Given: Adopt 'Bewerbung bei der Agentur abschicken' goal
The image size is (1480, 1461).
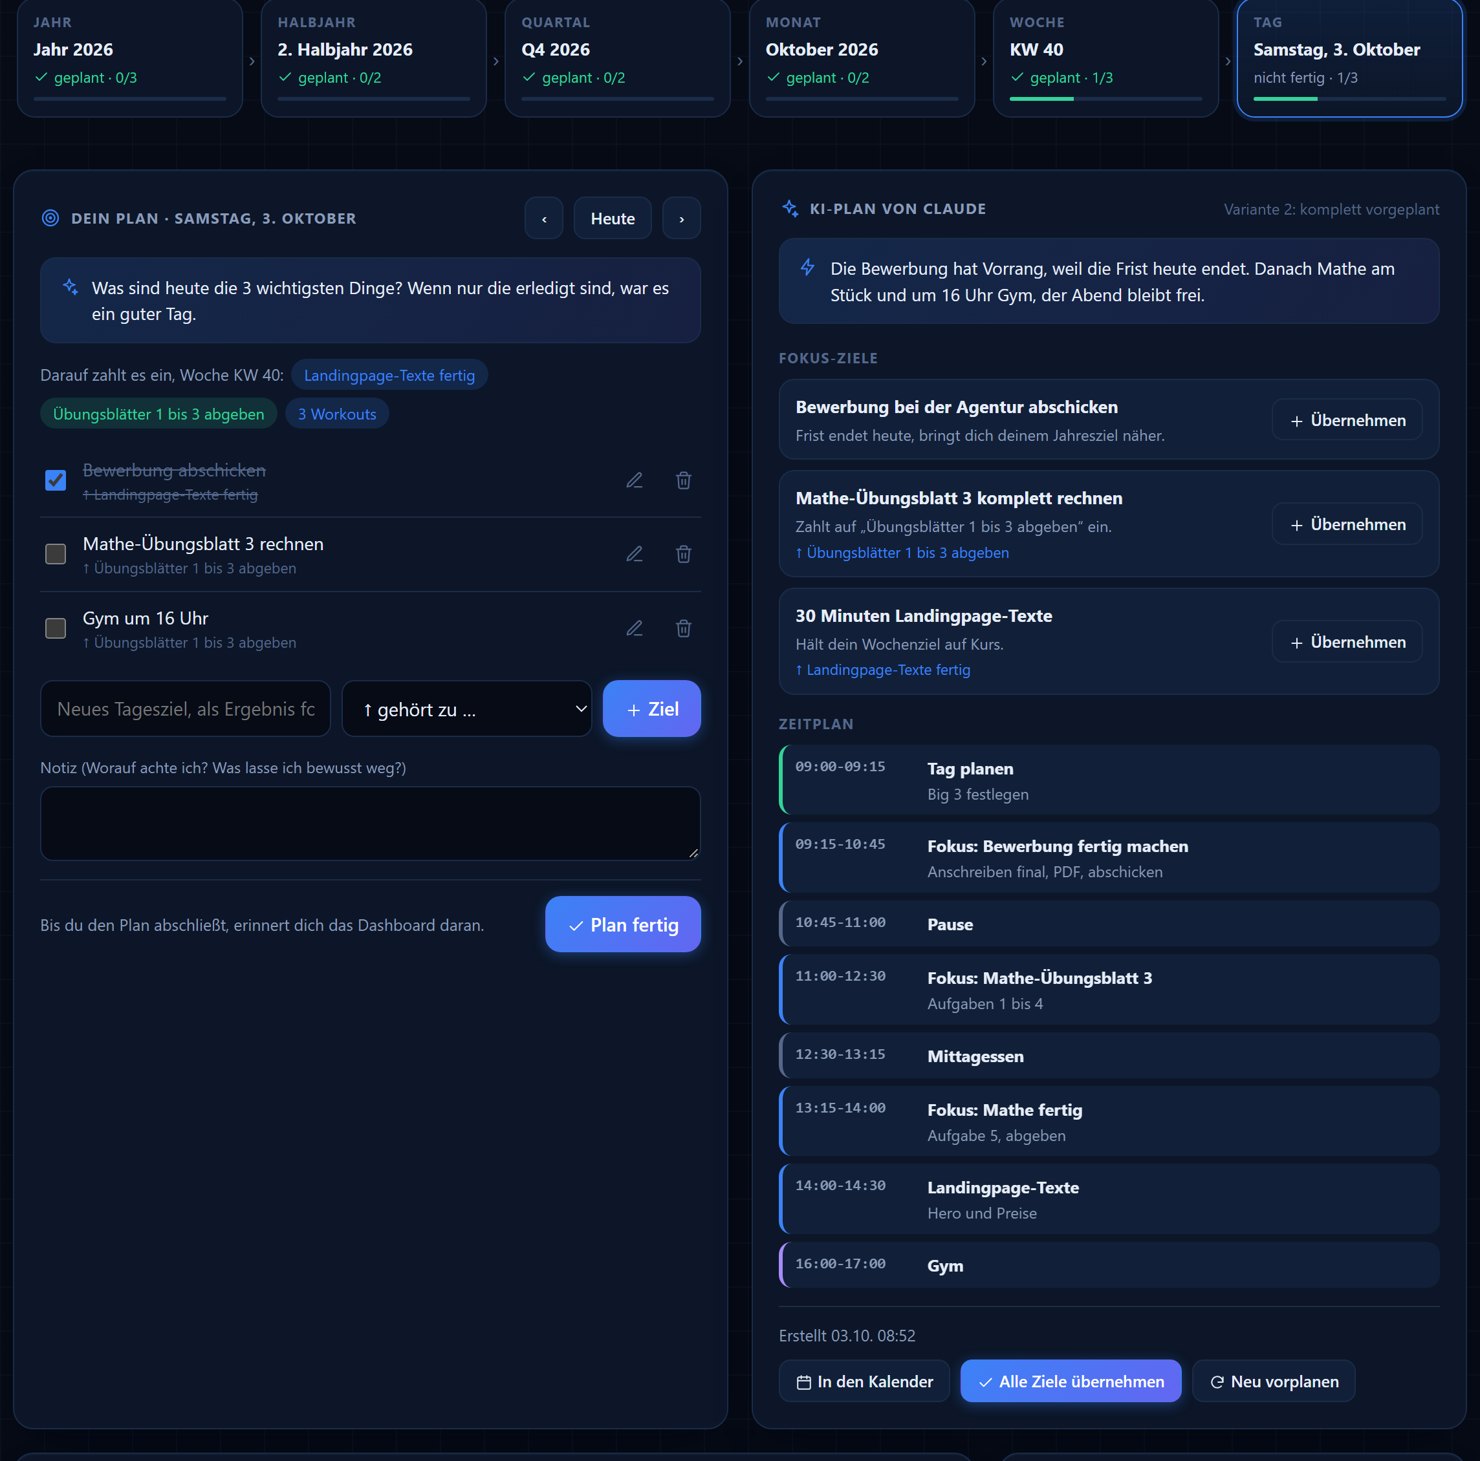Looking at the screenshot, I should coord(1347,420).
